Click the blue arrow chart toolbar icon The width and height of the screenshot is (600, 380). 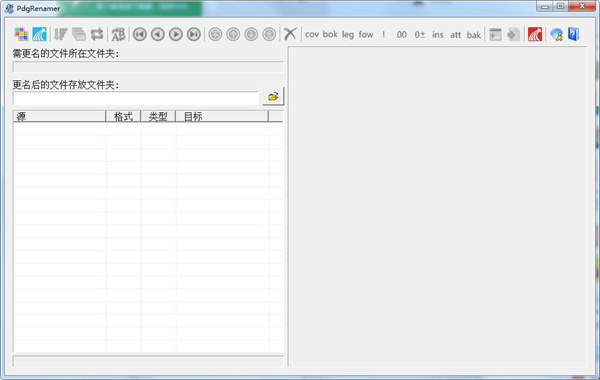[x=39, y=34]
